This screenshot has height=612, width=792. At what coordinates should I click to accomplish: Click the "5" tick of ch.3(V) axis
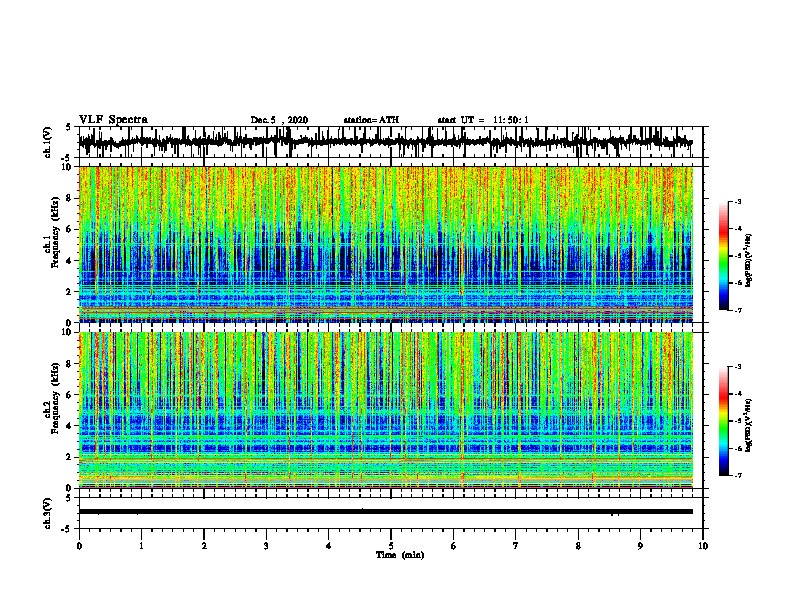(x=69, y=498)
